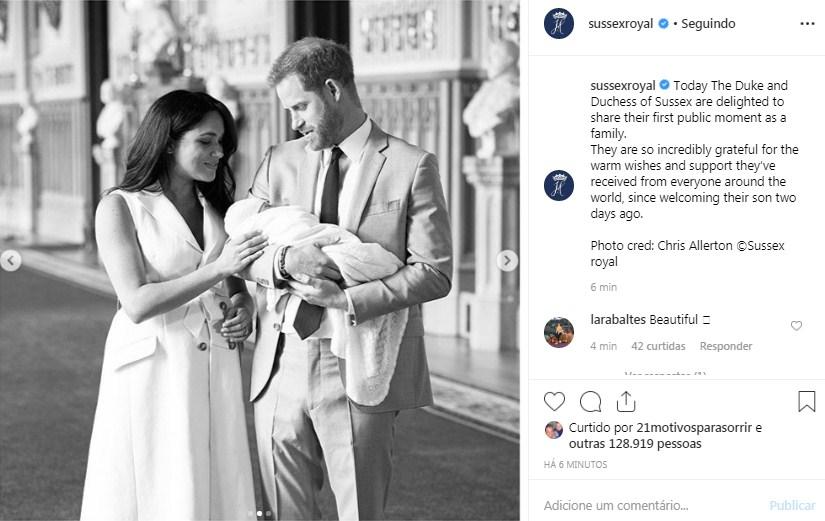Image resolution: width=825 pixels, height=521 pixels.
Task: Open the three-dot more options menu
Action: point(806,23)
